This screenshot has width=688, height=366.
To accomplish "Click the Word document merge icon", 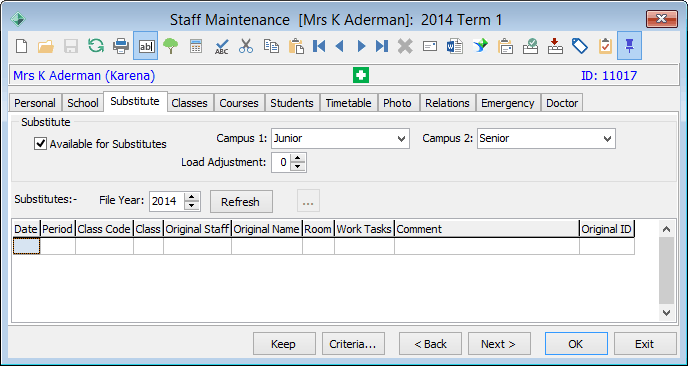I will tap(455, 46).
